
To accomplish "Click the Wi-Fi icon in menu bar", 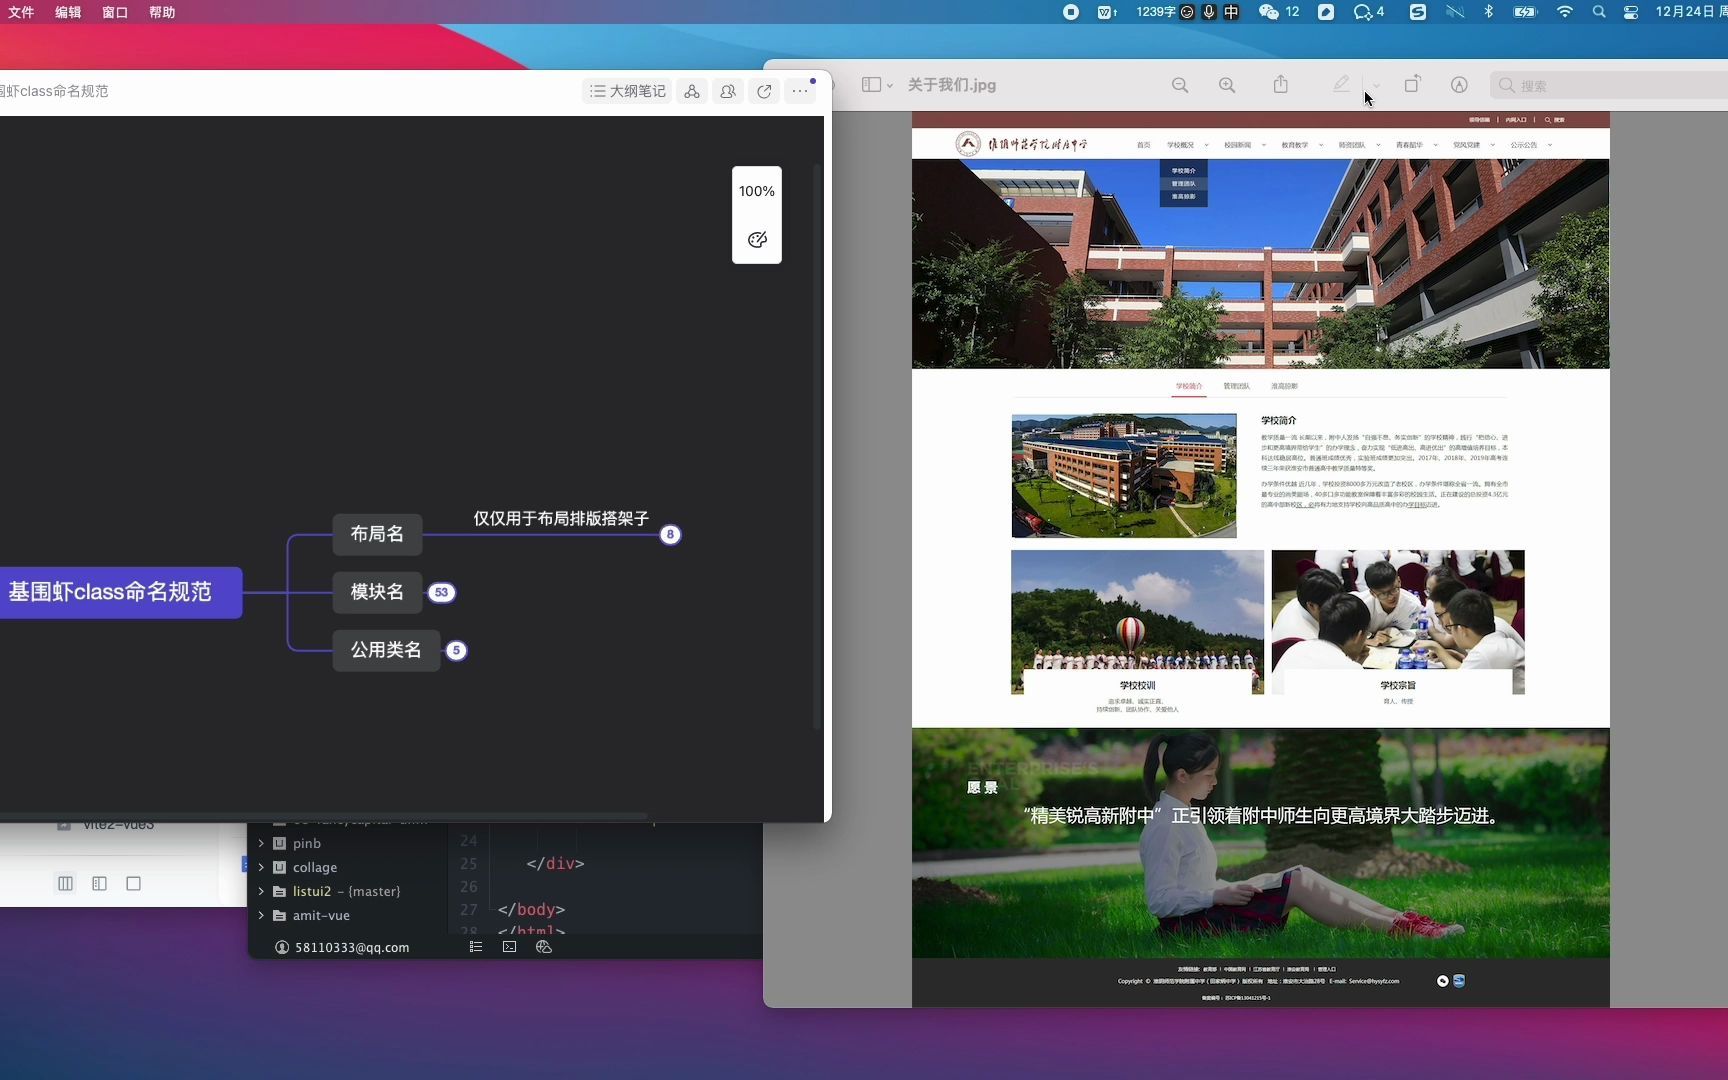I will point(1565,12).
